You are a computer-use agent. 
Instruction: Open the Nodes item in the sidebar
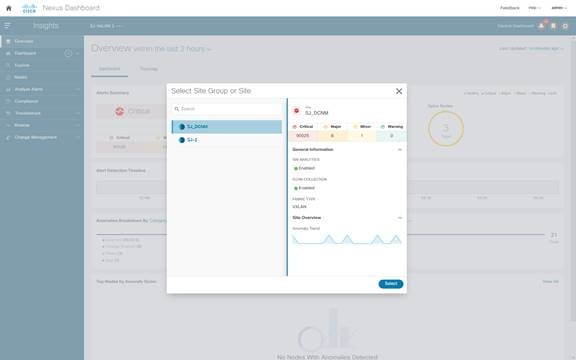point(42,77)
